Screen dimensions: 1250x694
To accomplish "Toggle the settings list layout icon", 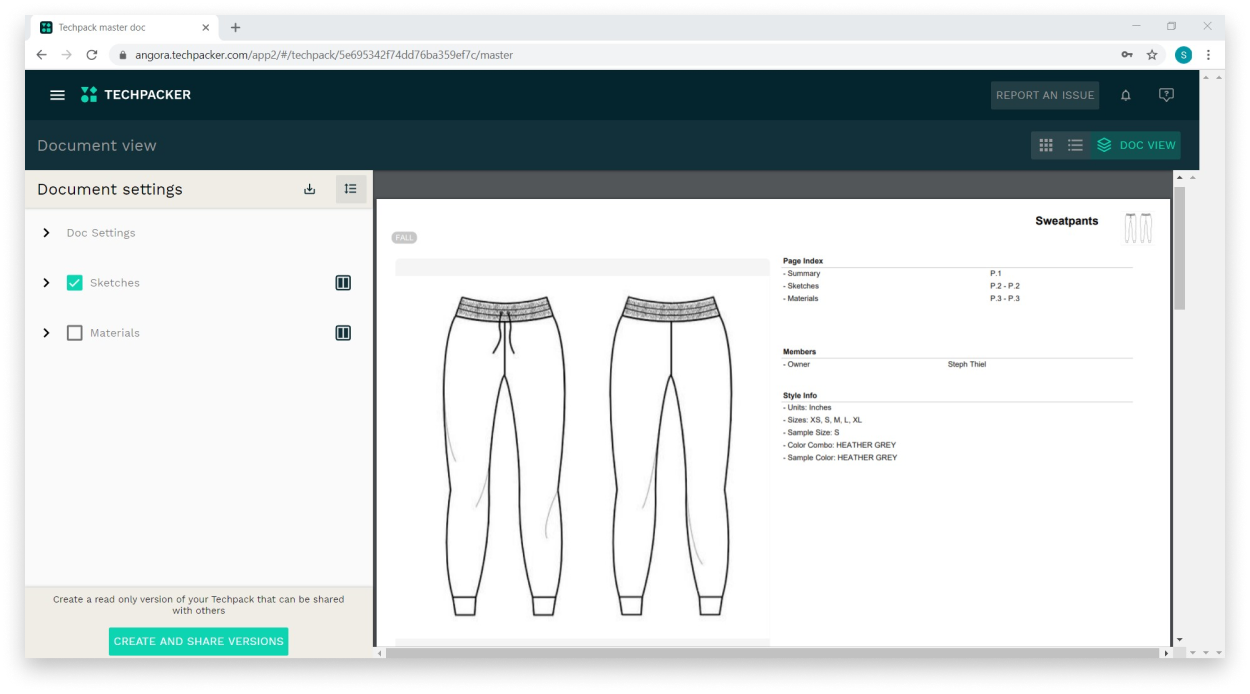I will (x=351, y=189).
